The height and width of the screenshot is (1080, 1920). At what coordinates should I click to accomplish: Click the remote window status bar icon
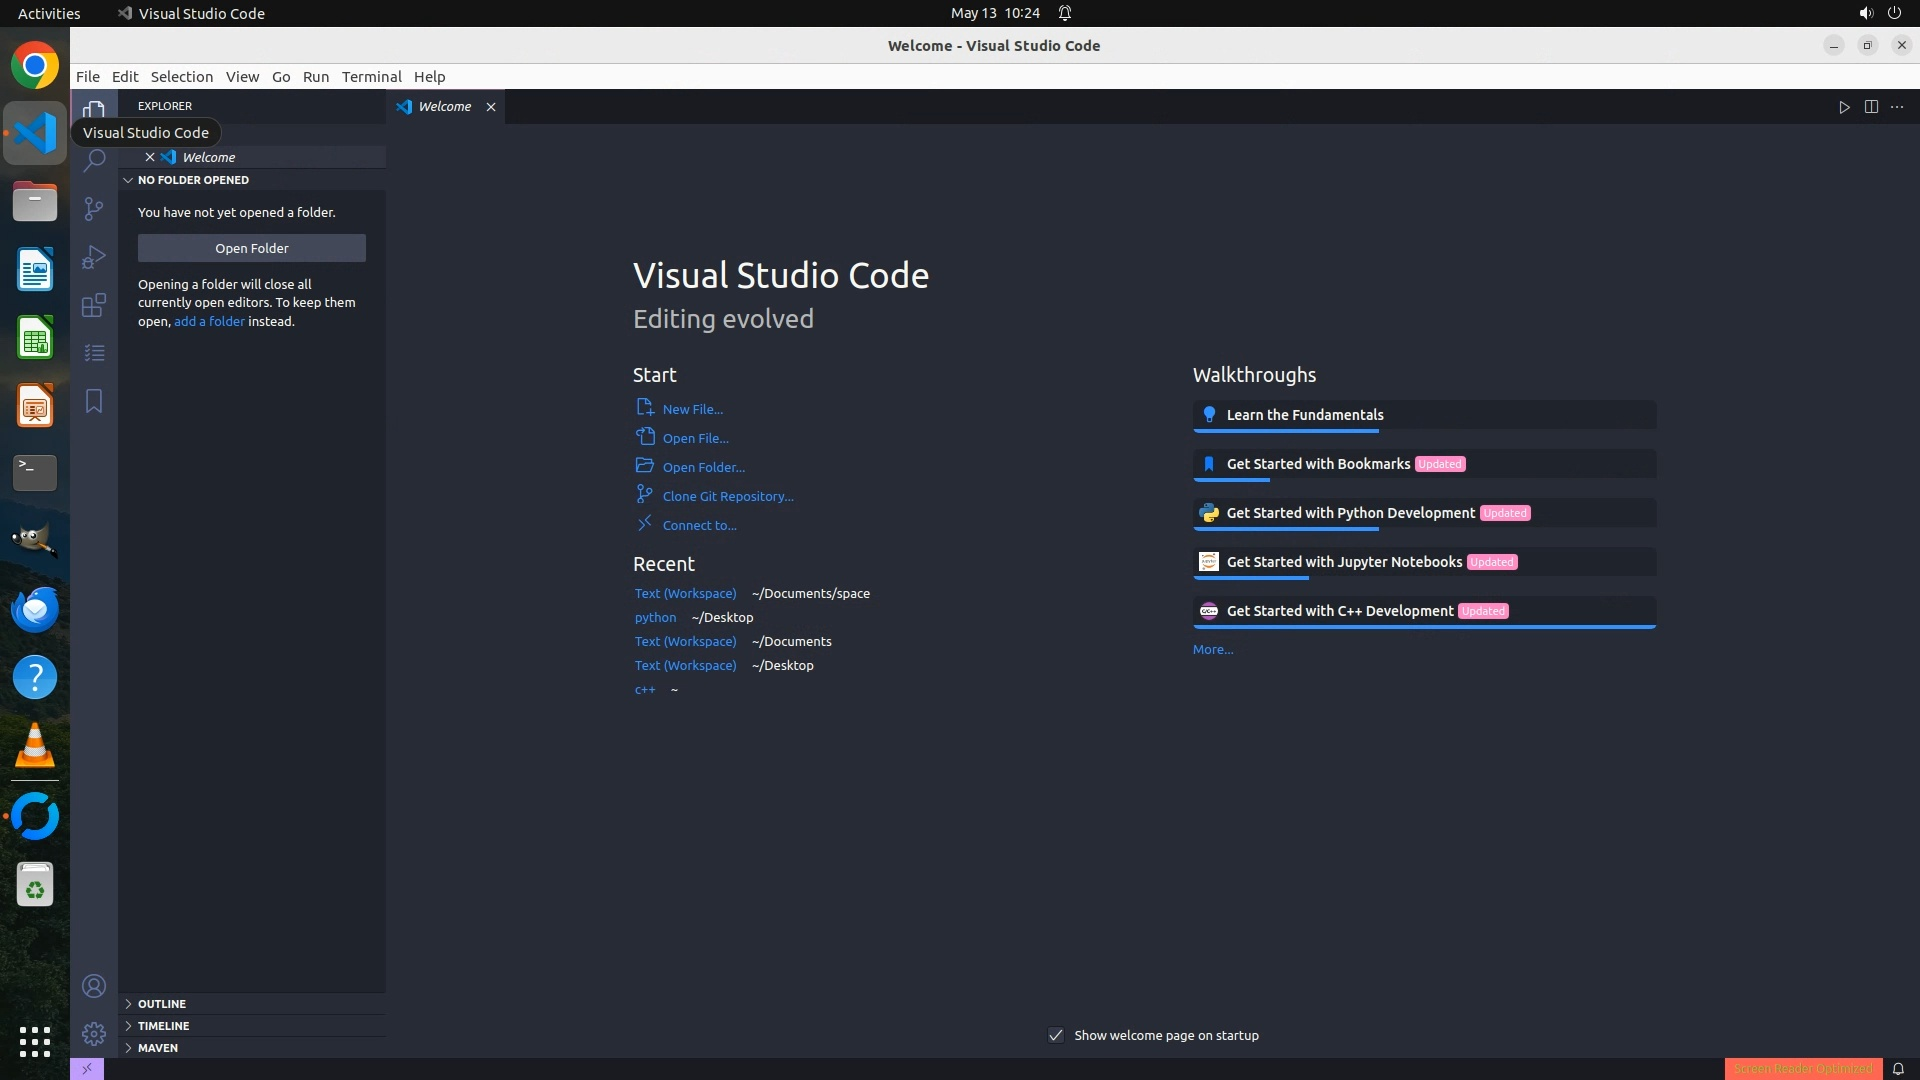point(87,1069)
